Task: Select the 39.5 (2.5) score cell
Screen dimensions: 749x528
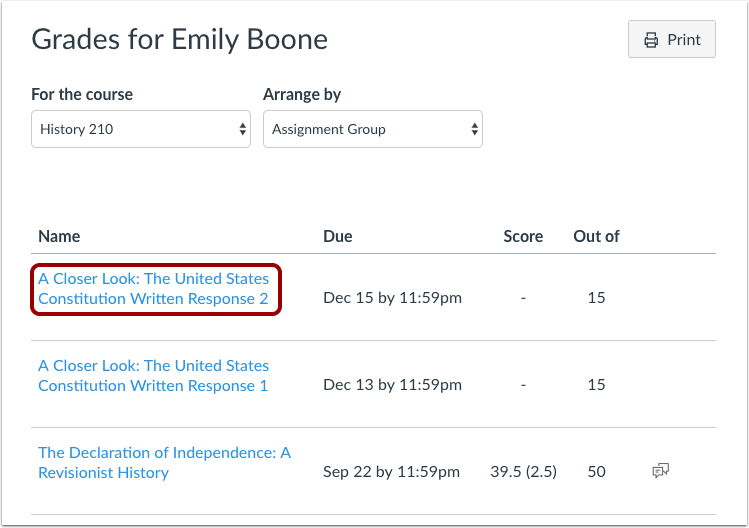Action: point(523,472)
